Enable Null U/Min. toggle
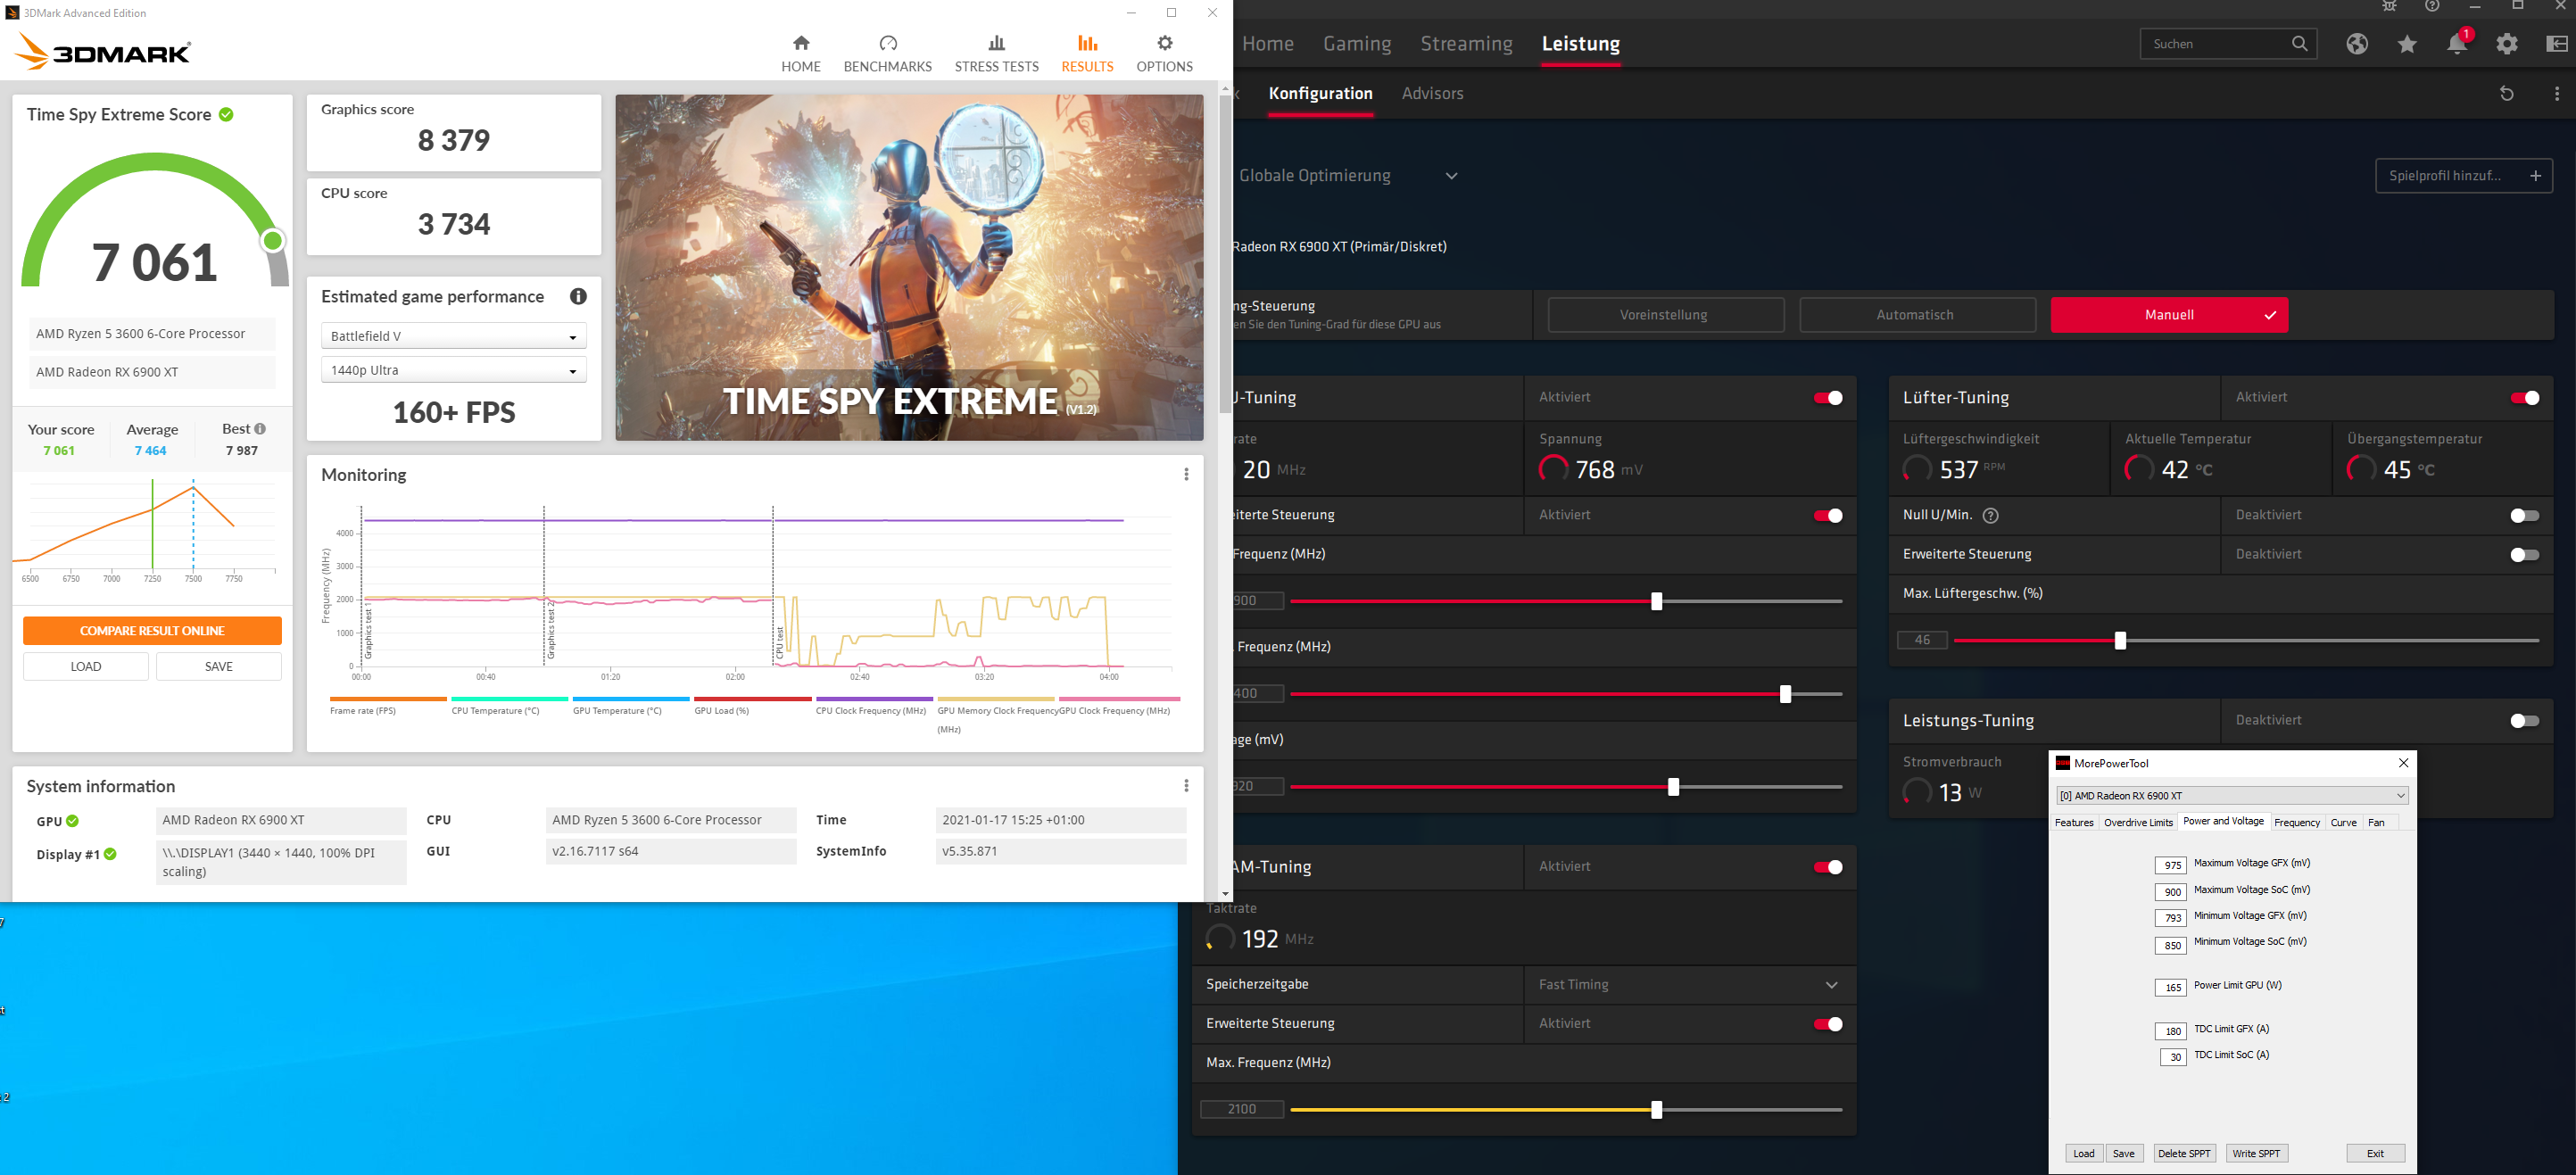 [x=2523, y=516]
